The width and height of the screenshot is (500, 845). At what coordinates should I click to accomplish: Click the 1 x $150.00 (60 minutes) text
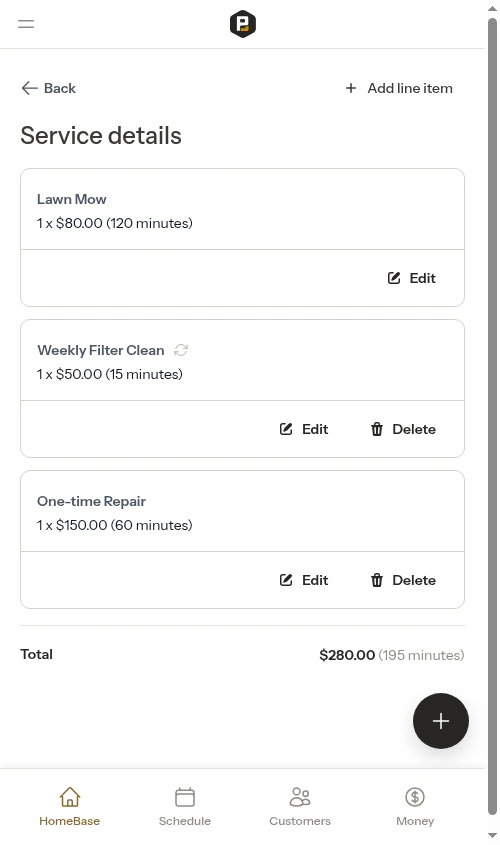click(115, 525)
